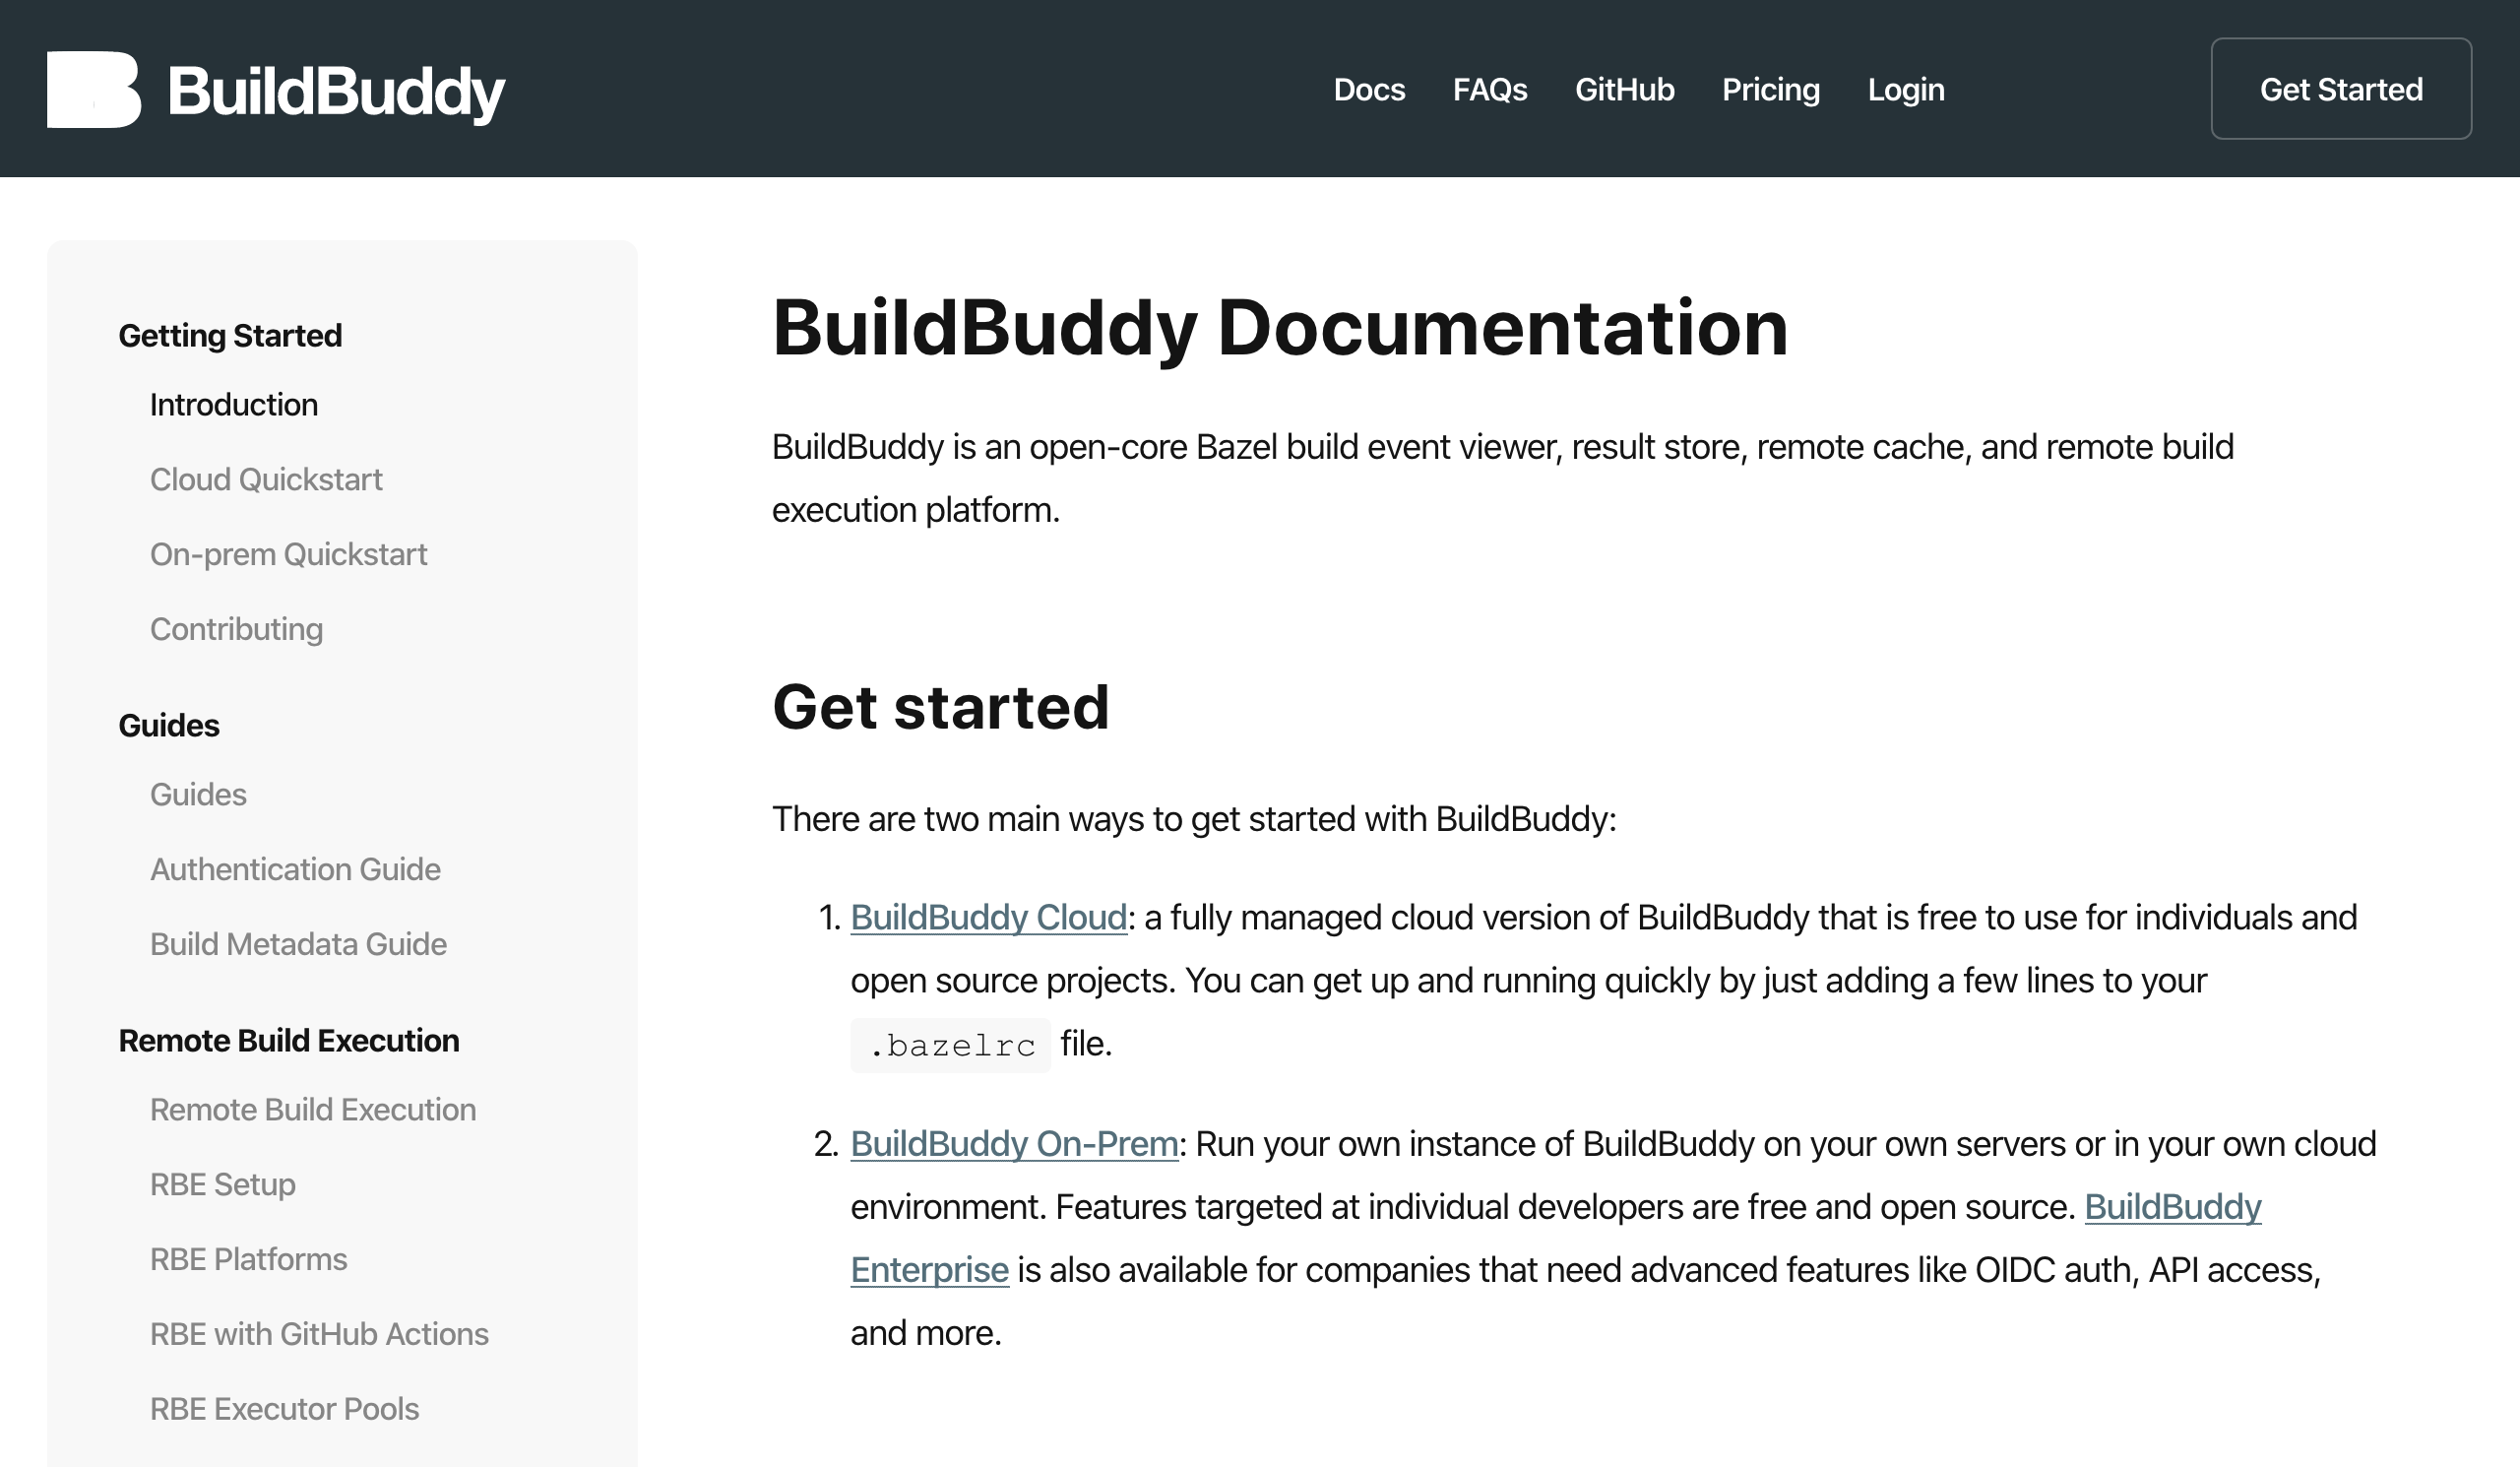This screenshot has width=2520, height=1467.
Task: Open the gray Guides sidebar item
Action: (198, 794)
